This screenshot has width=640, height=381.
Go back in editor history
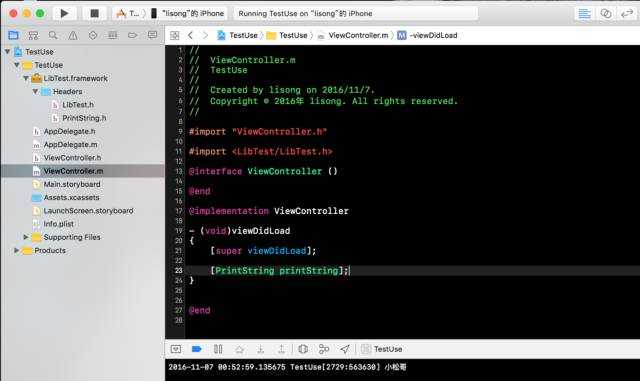coord(190,36)
